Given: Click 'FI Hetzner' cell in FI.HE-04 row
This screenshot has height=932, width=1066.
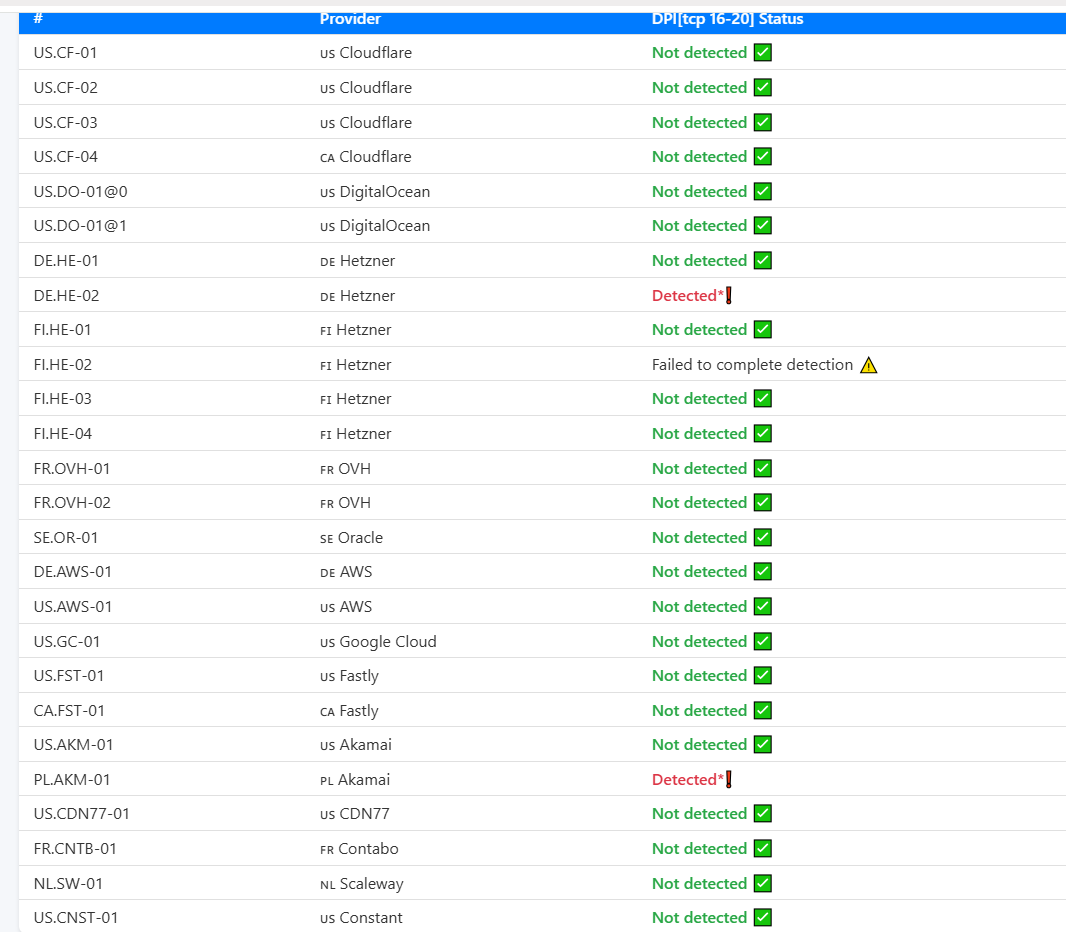Looking at the screenshot, I should [x=356, y=434].
